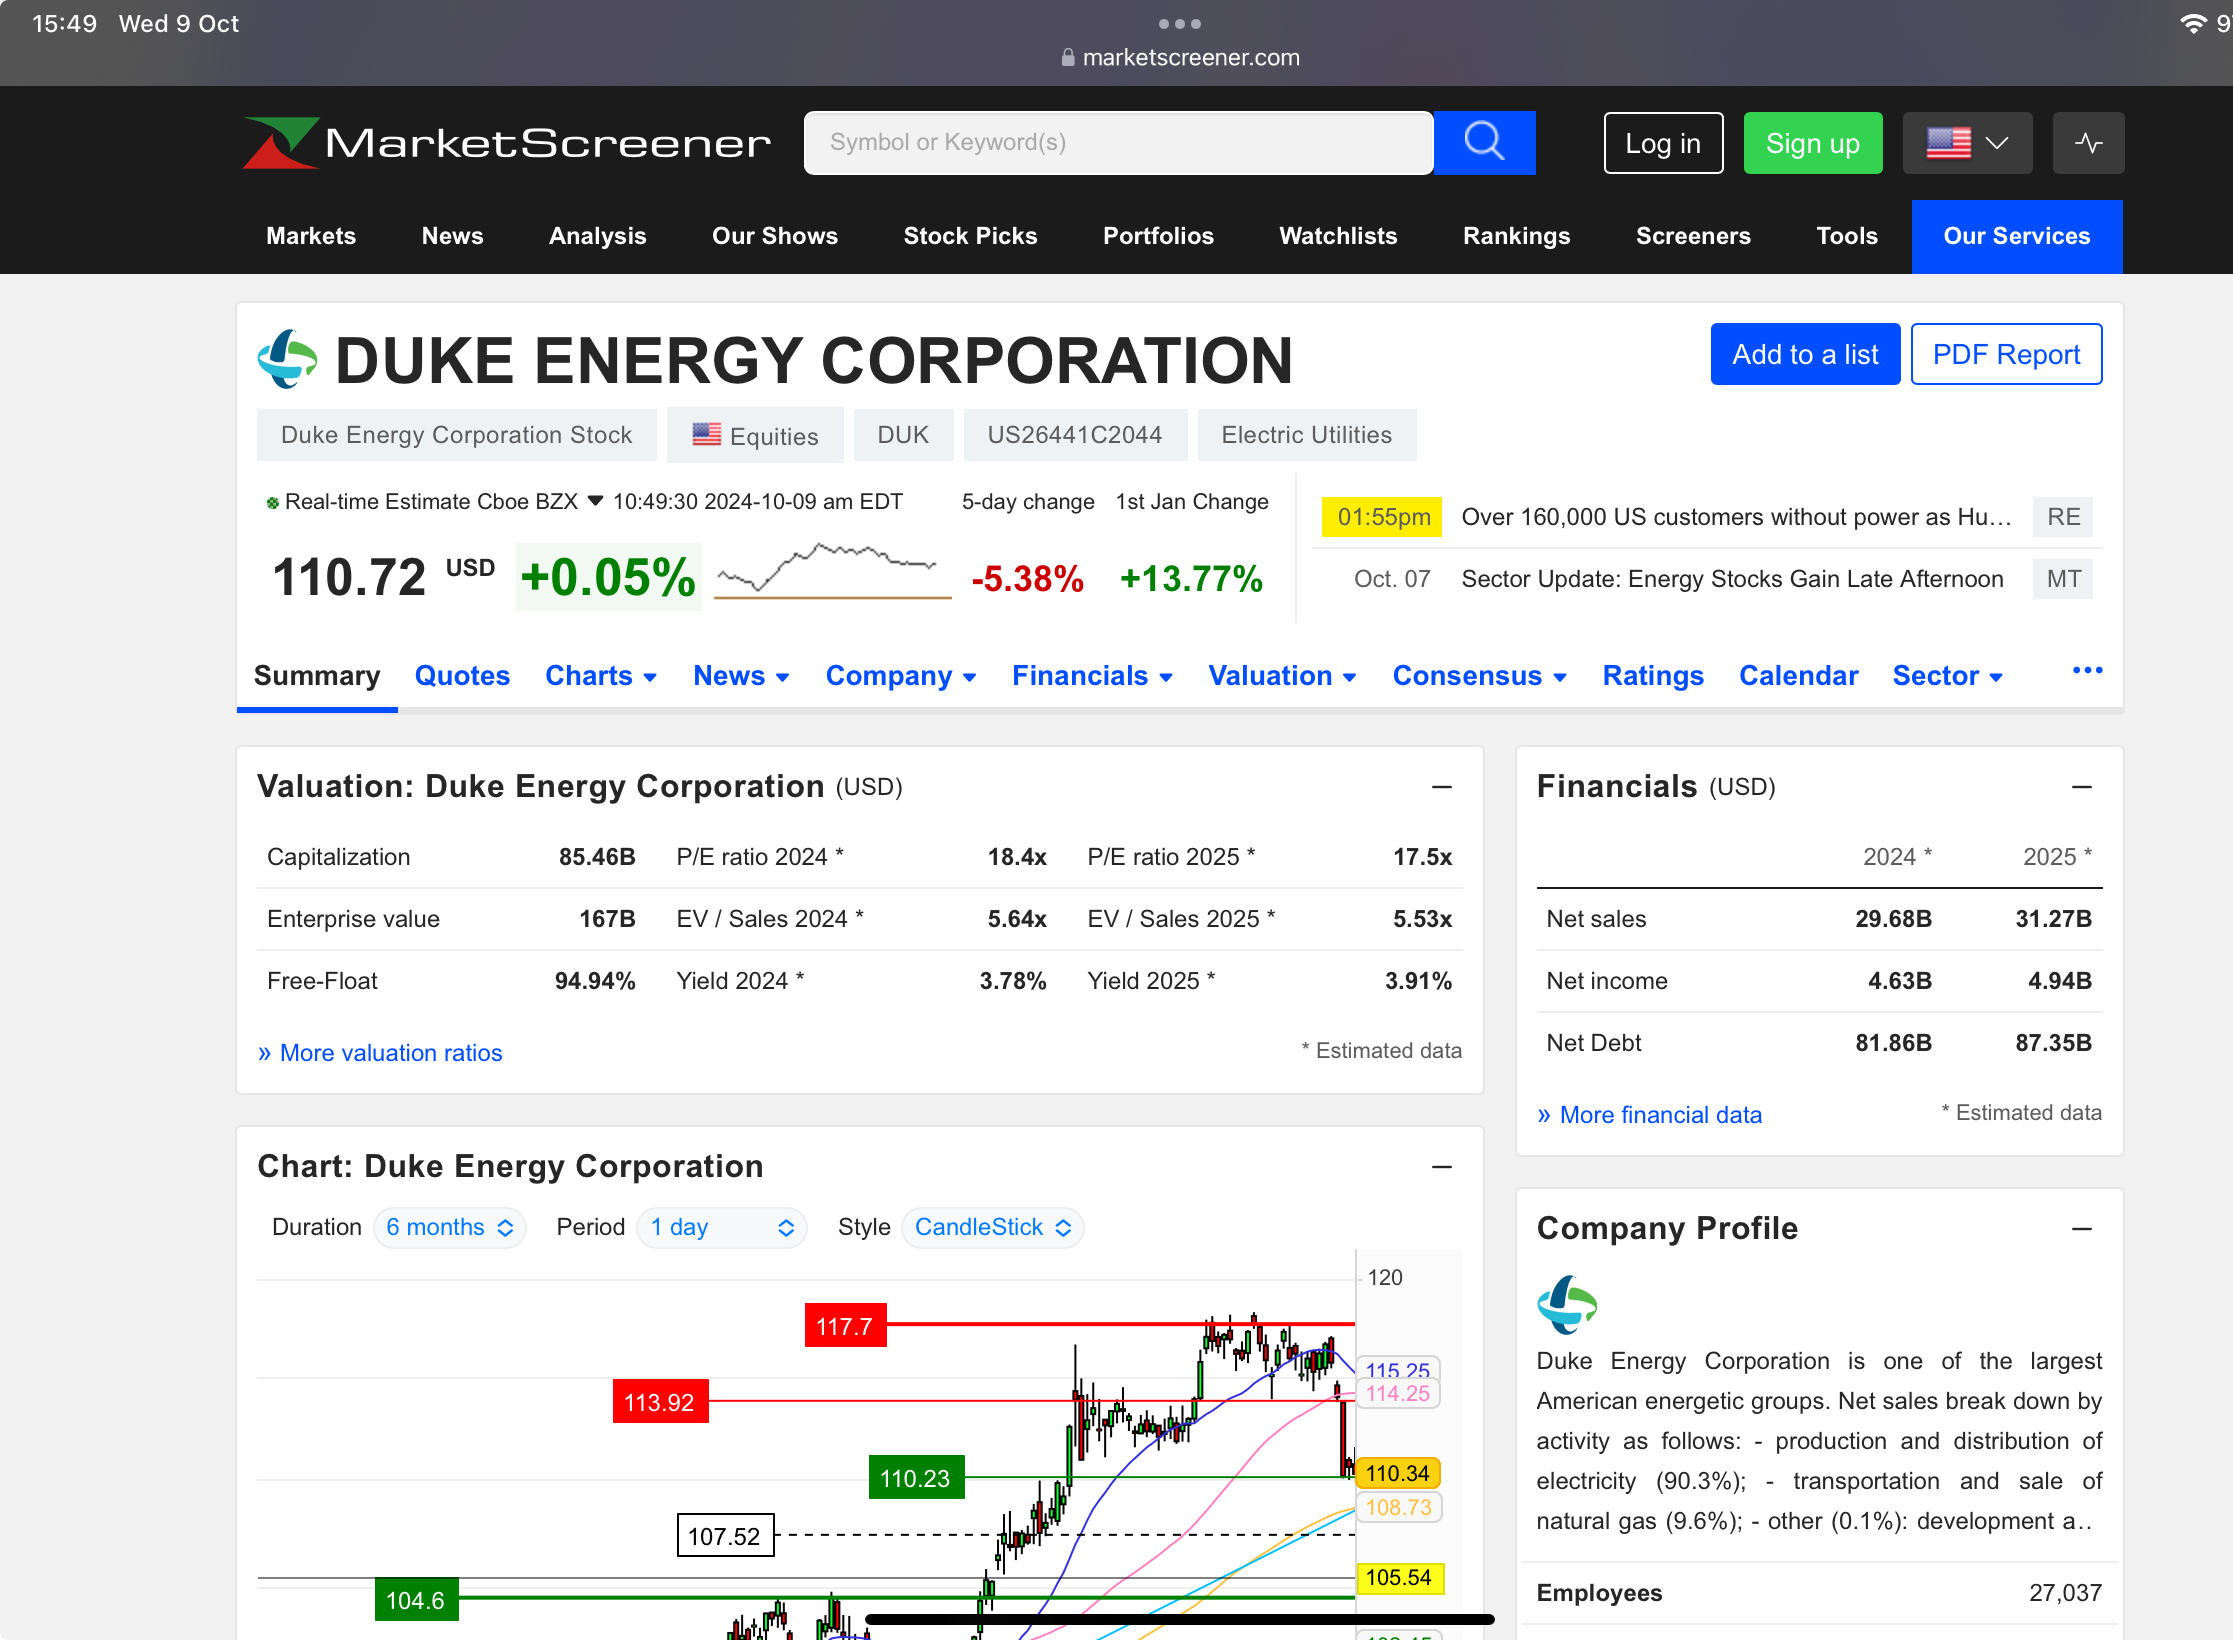The image size is (2233, 1640).
Task: Click the Duke Energy logo in Company Profile
Action: click(1567, 1304)
